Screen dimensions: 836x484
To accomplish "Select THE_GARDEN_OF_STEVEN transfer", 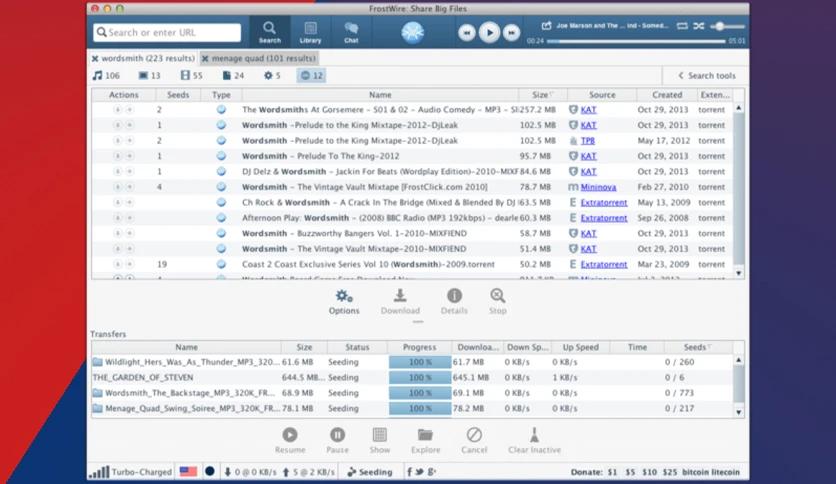I will click(413, 377).
